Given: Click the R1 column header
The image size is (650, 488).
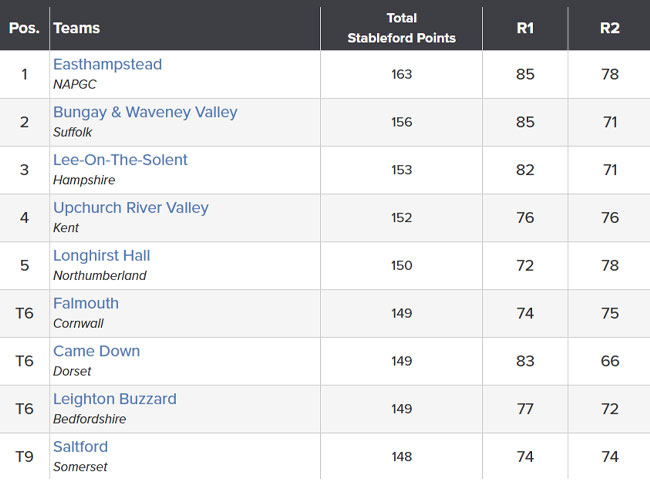Looking at the screenshot, I should 525,28.
